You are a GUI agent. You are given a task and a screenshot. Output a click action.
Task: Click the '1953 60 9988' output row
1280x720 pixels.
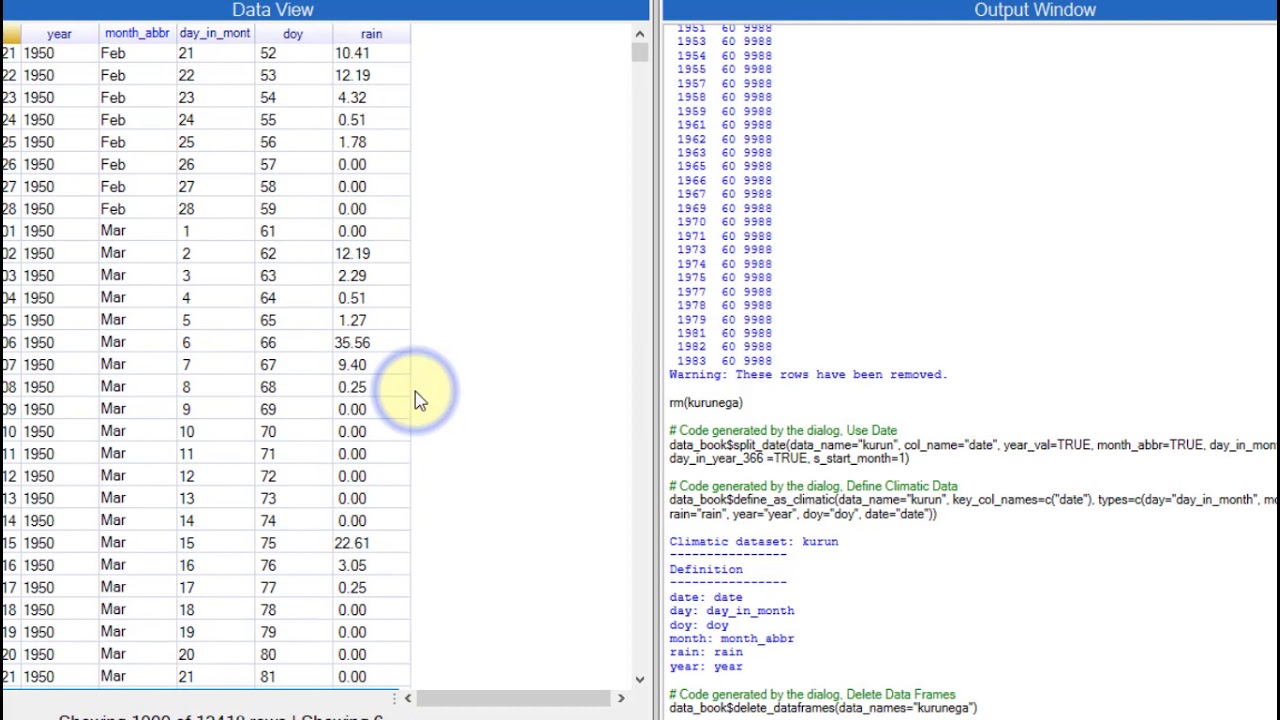(x=724, y=42)
